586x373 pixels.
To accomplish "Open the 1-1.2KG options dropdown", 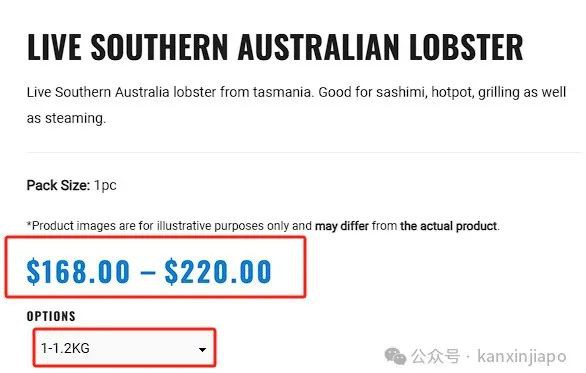I will [x=124, y=348].
